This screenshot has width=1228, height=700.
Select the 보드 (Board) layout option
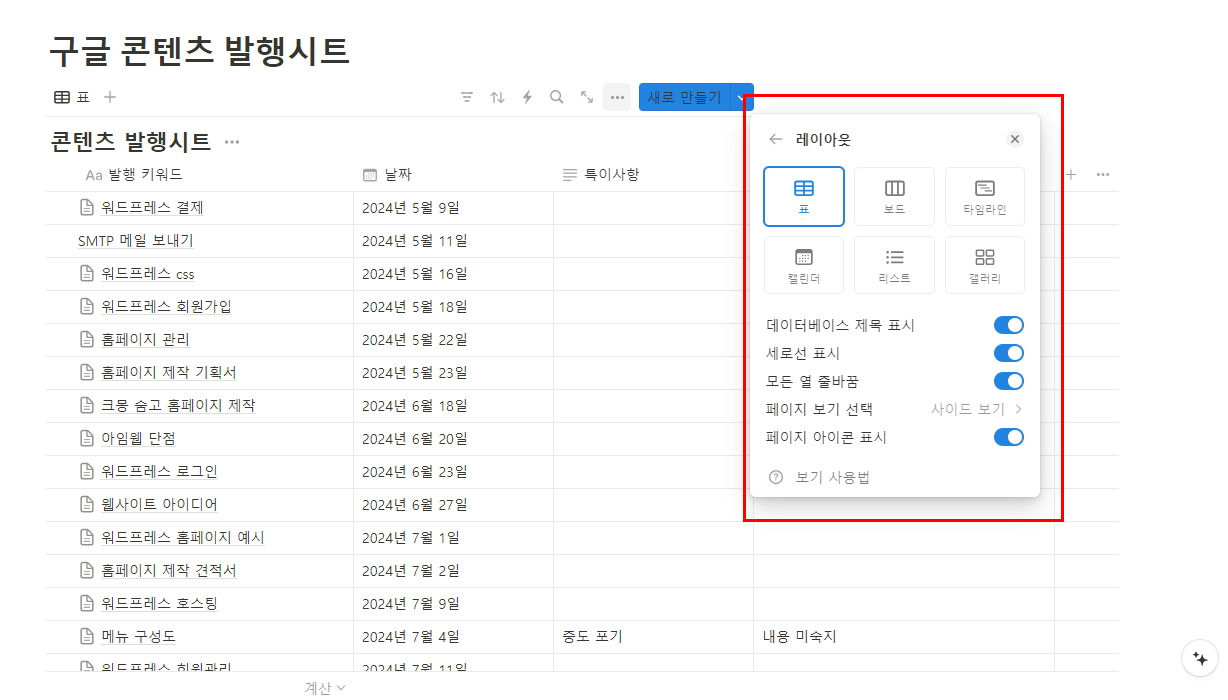pos(894,196)
